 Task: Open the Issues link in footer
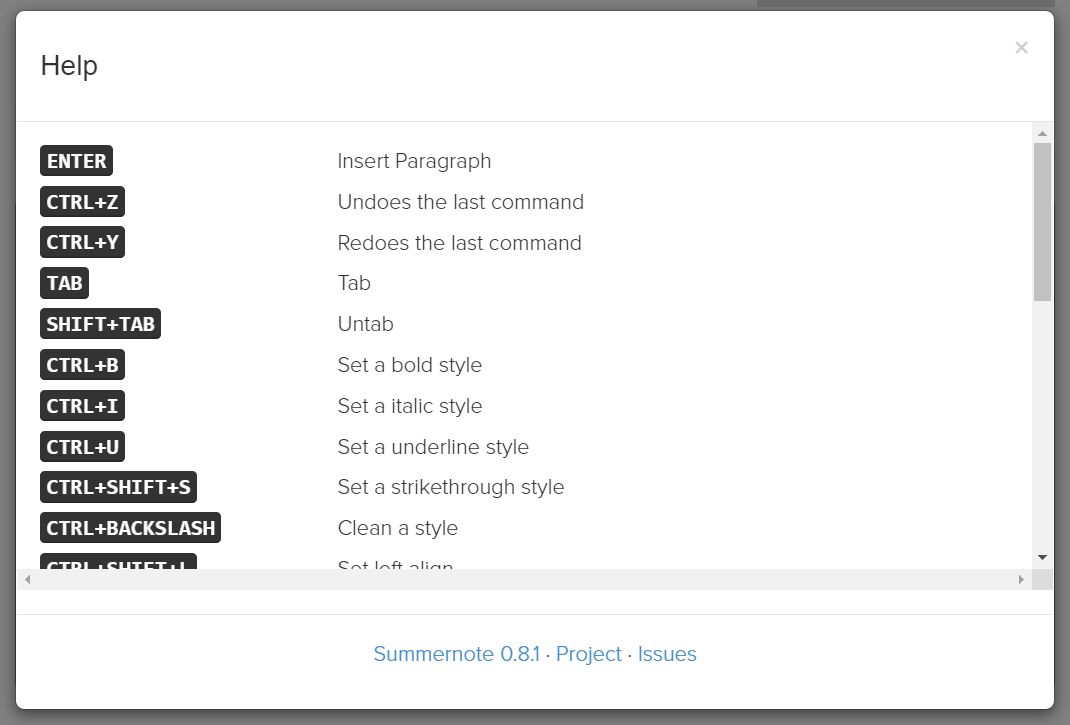point(667,654)
